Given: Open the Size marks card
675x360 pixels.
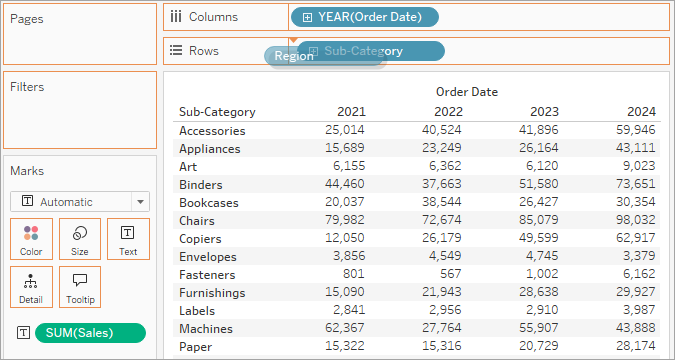Looking at the screenshot, I should pos(80,239).
